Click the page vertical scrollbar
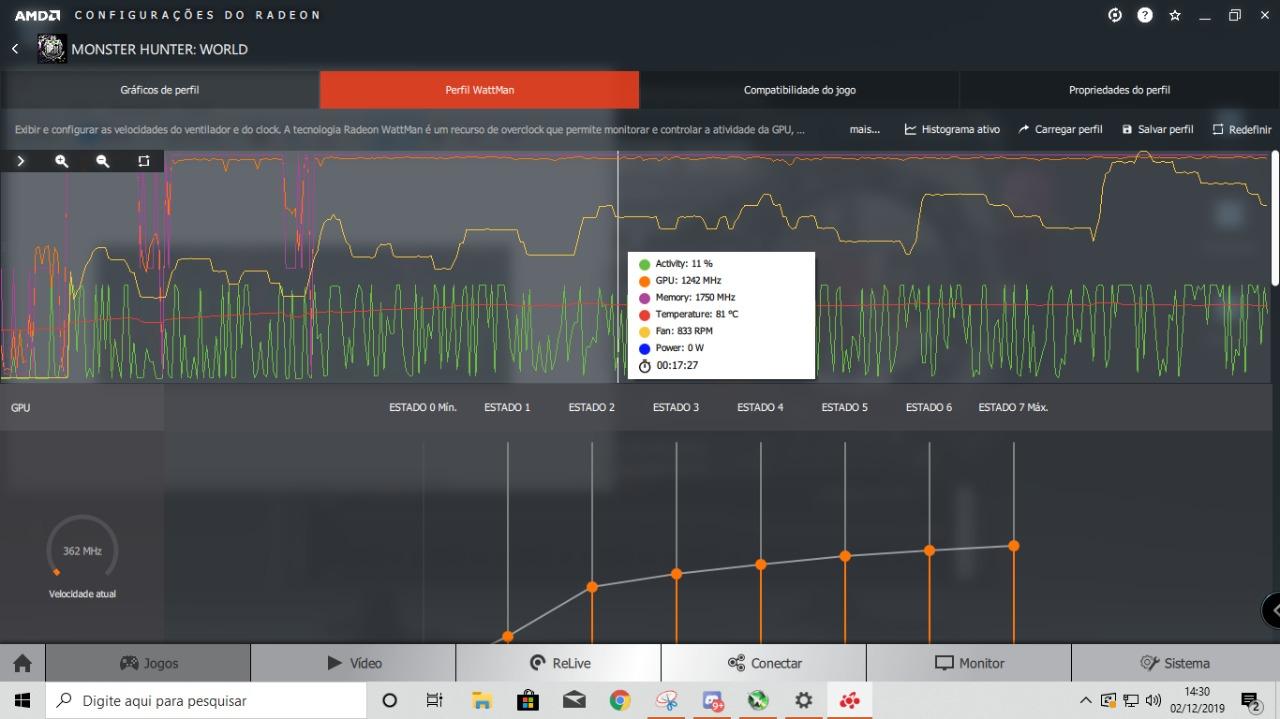1280x719 pixels. [1275, 217]
